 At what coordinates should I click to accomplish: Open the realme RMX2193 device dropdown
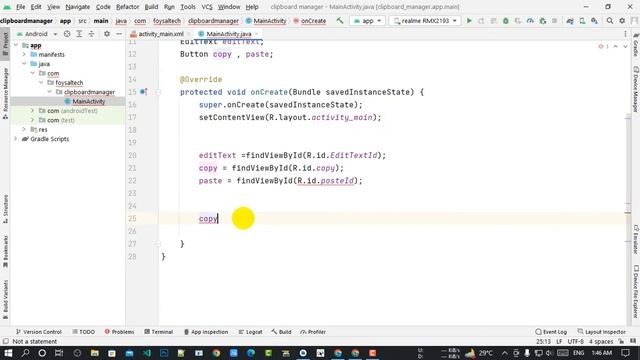(x=425, y=20)
